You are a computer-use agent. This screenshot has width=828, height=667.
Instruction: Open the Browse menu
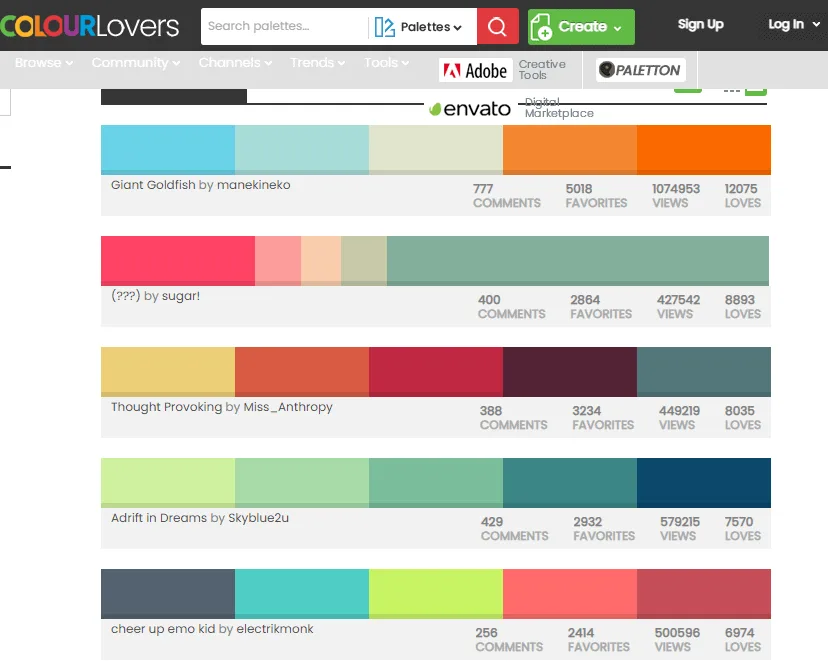click(44, 62)
